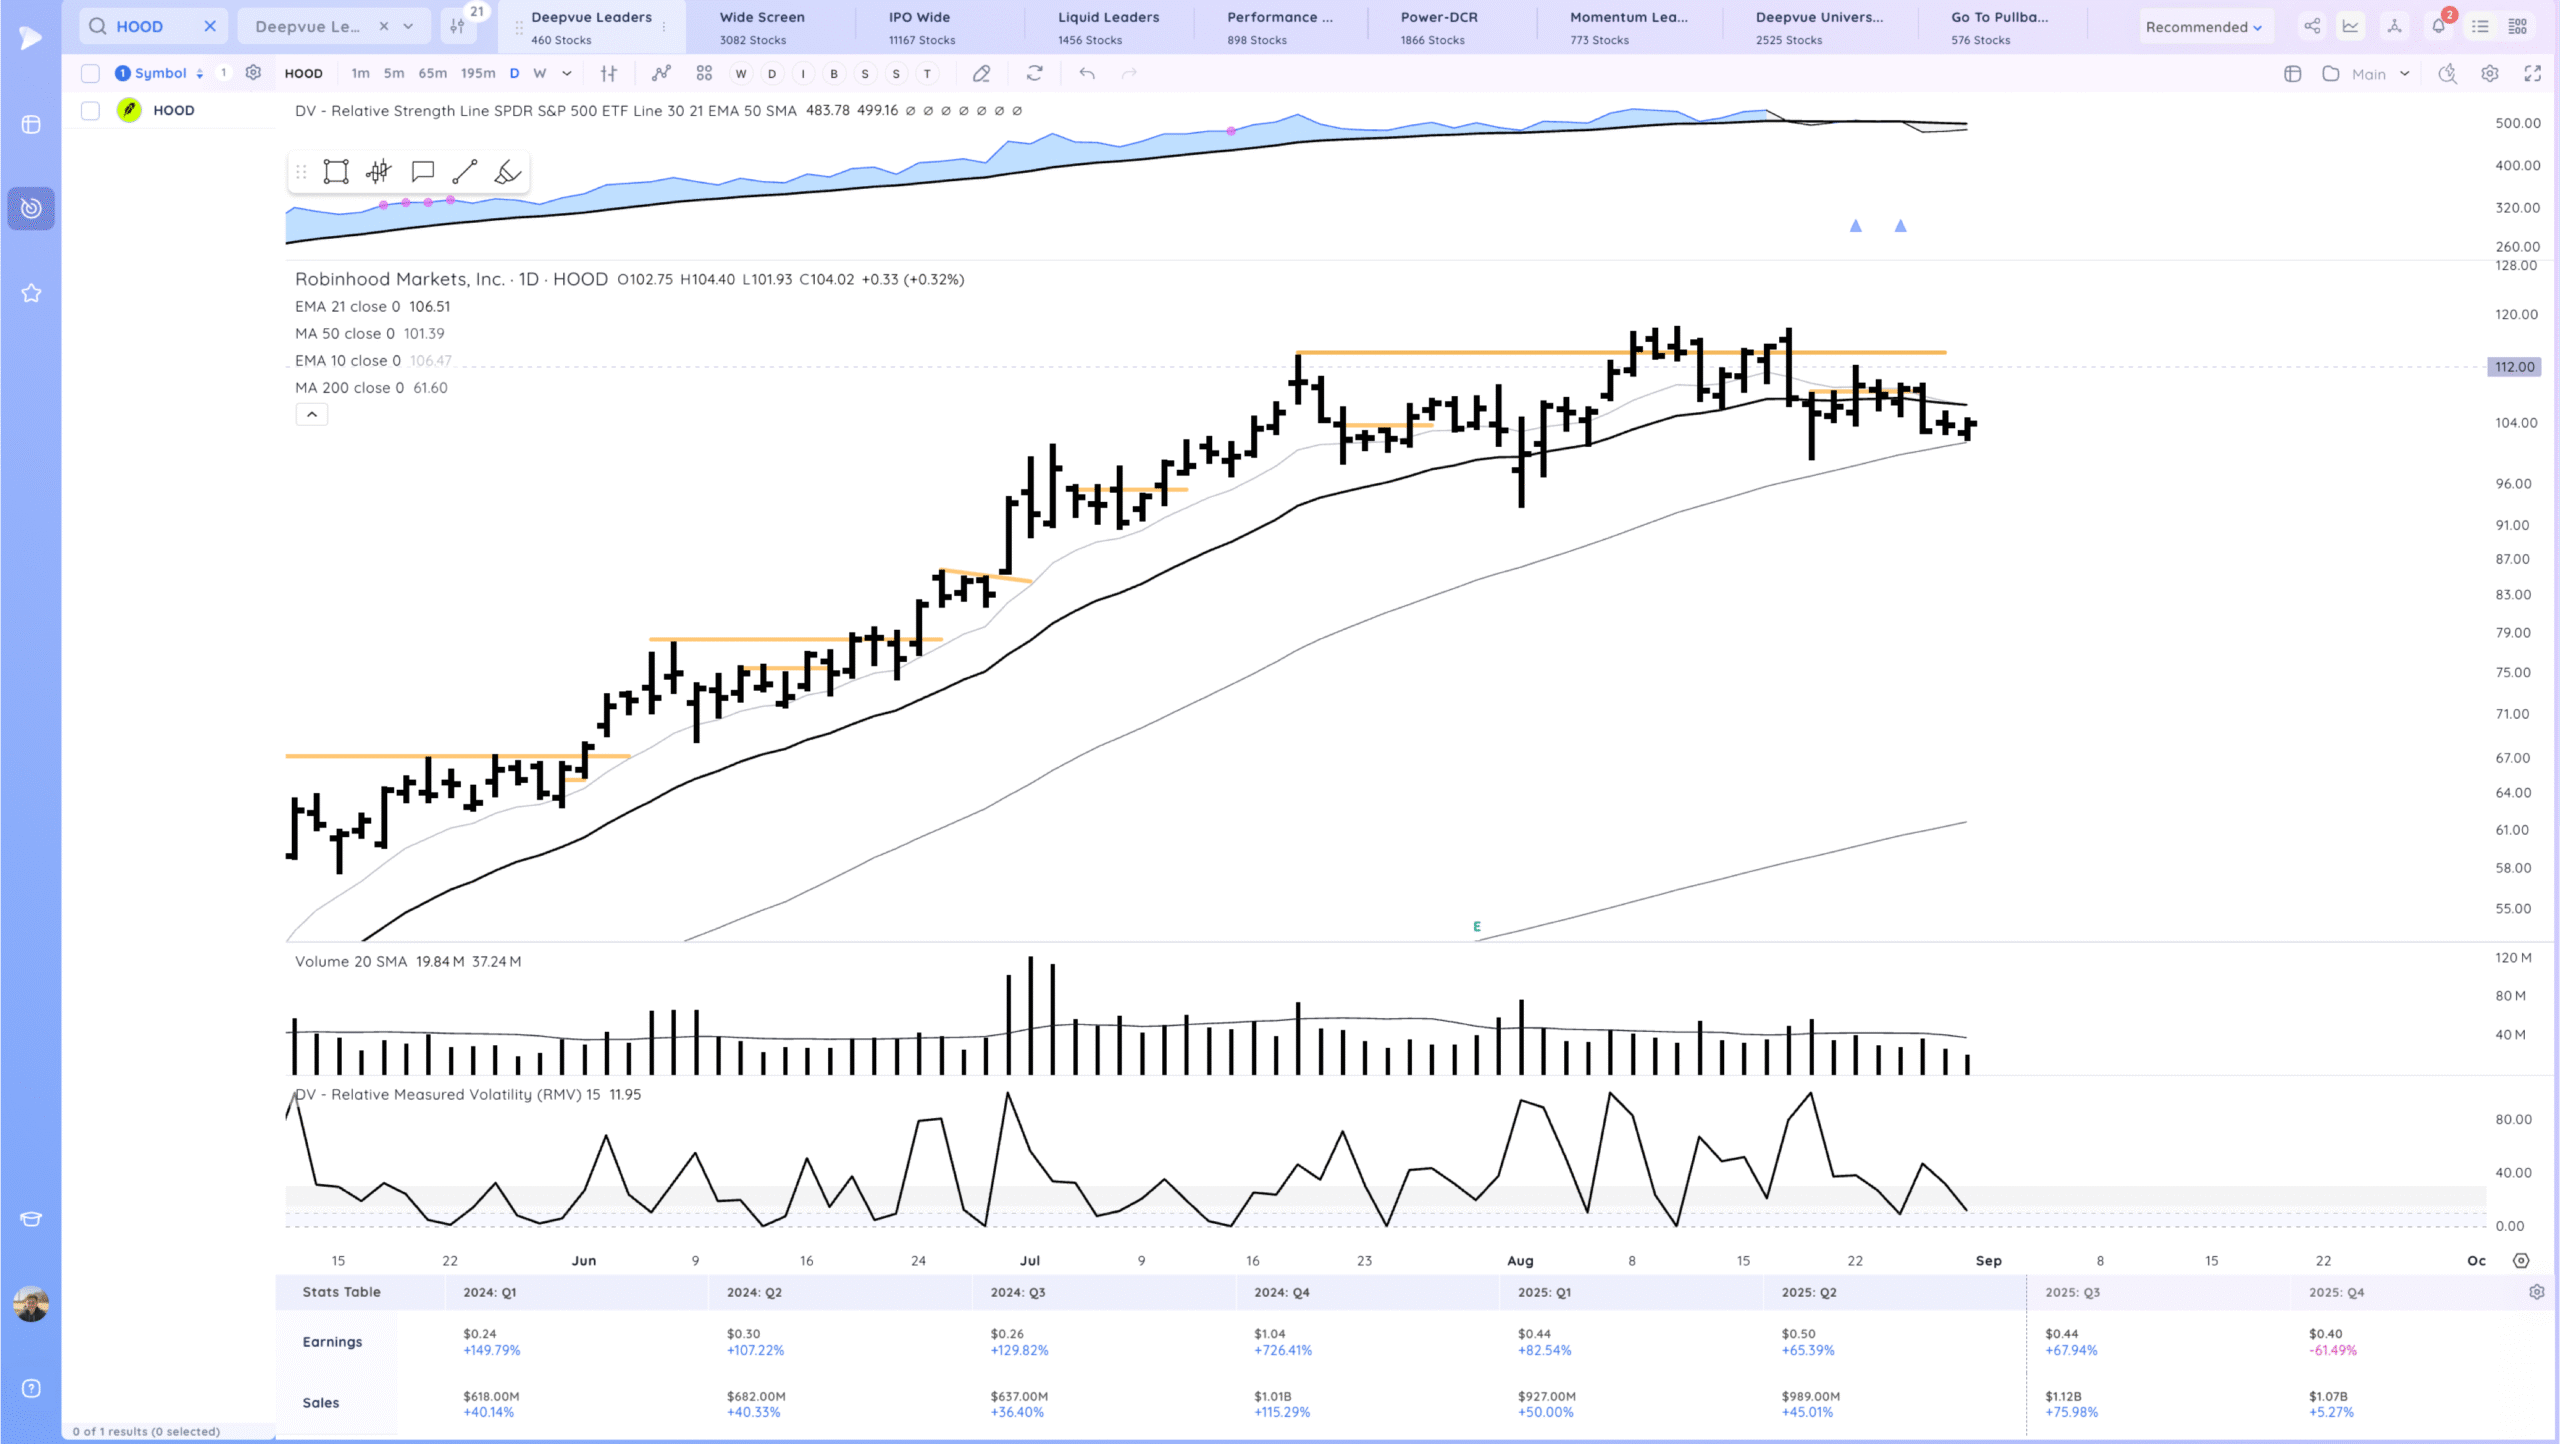Open the Deepvue Leaders tab options menu
This screenshot has width=2560, height=1444.
tap(664, 27)
